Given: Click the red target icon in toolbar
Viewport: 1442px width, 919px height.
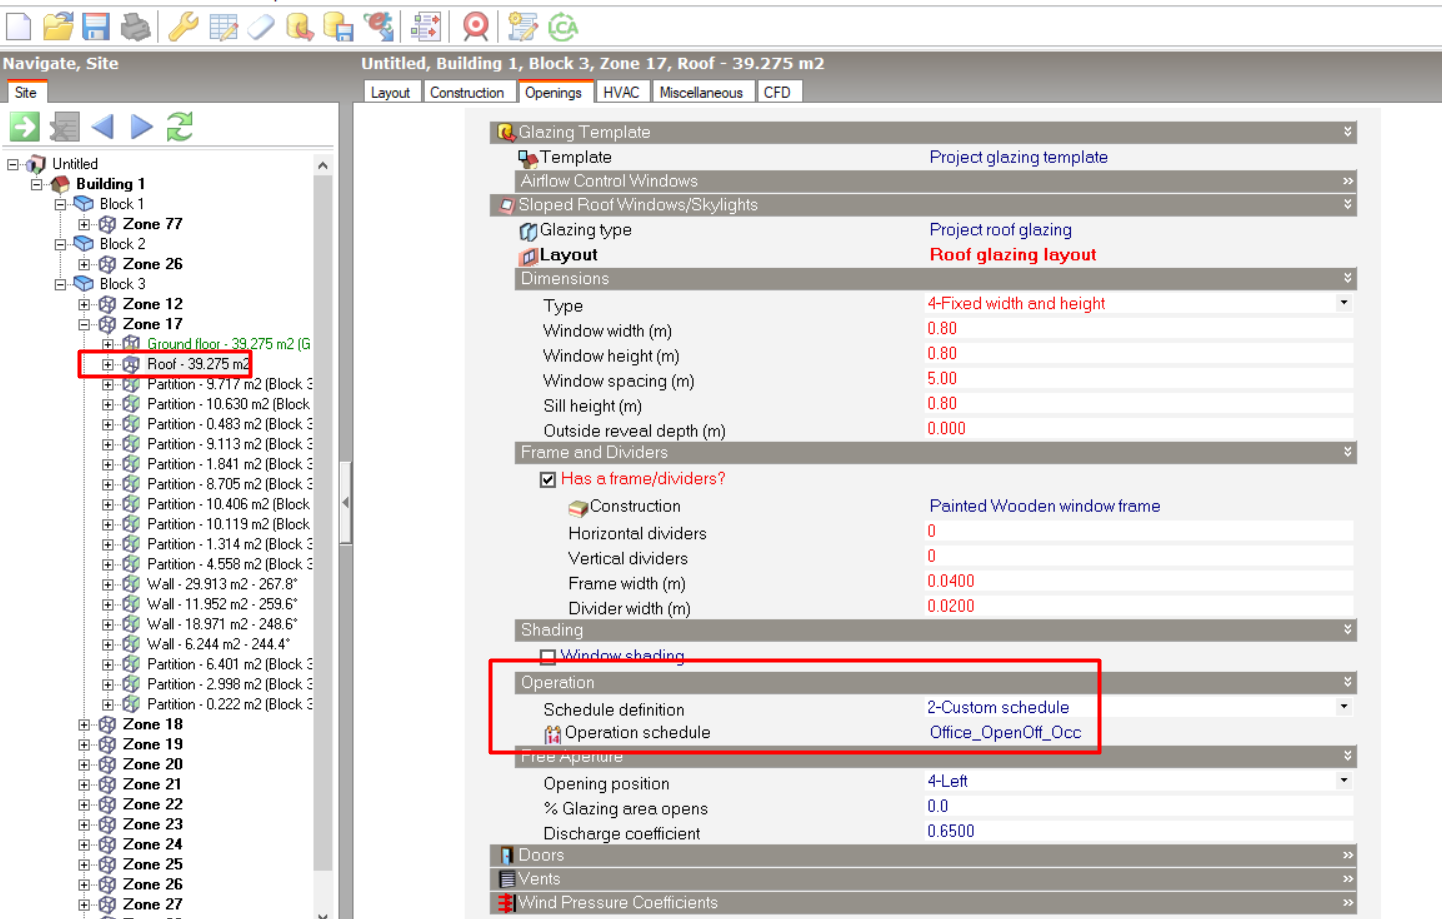Looking at the screenshot, I should tap(476, 27).
